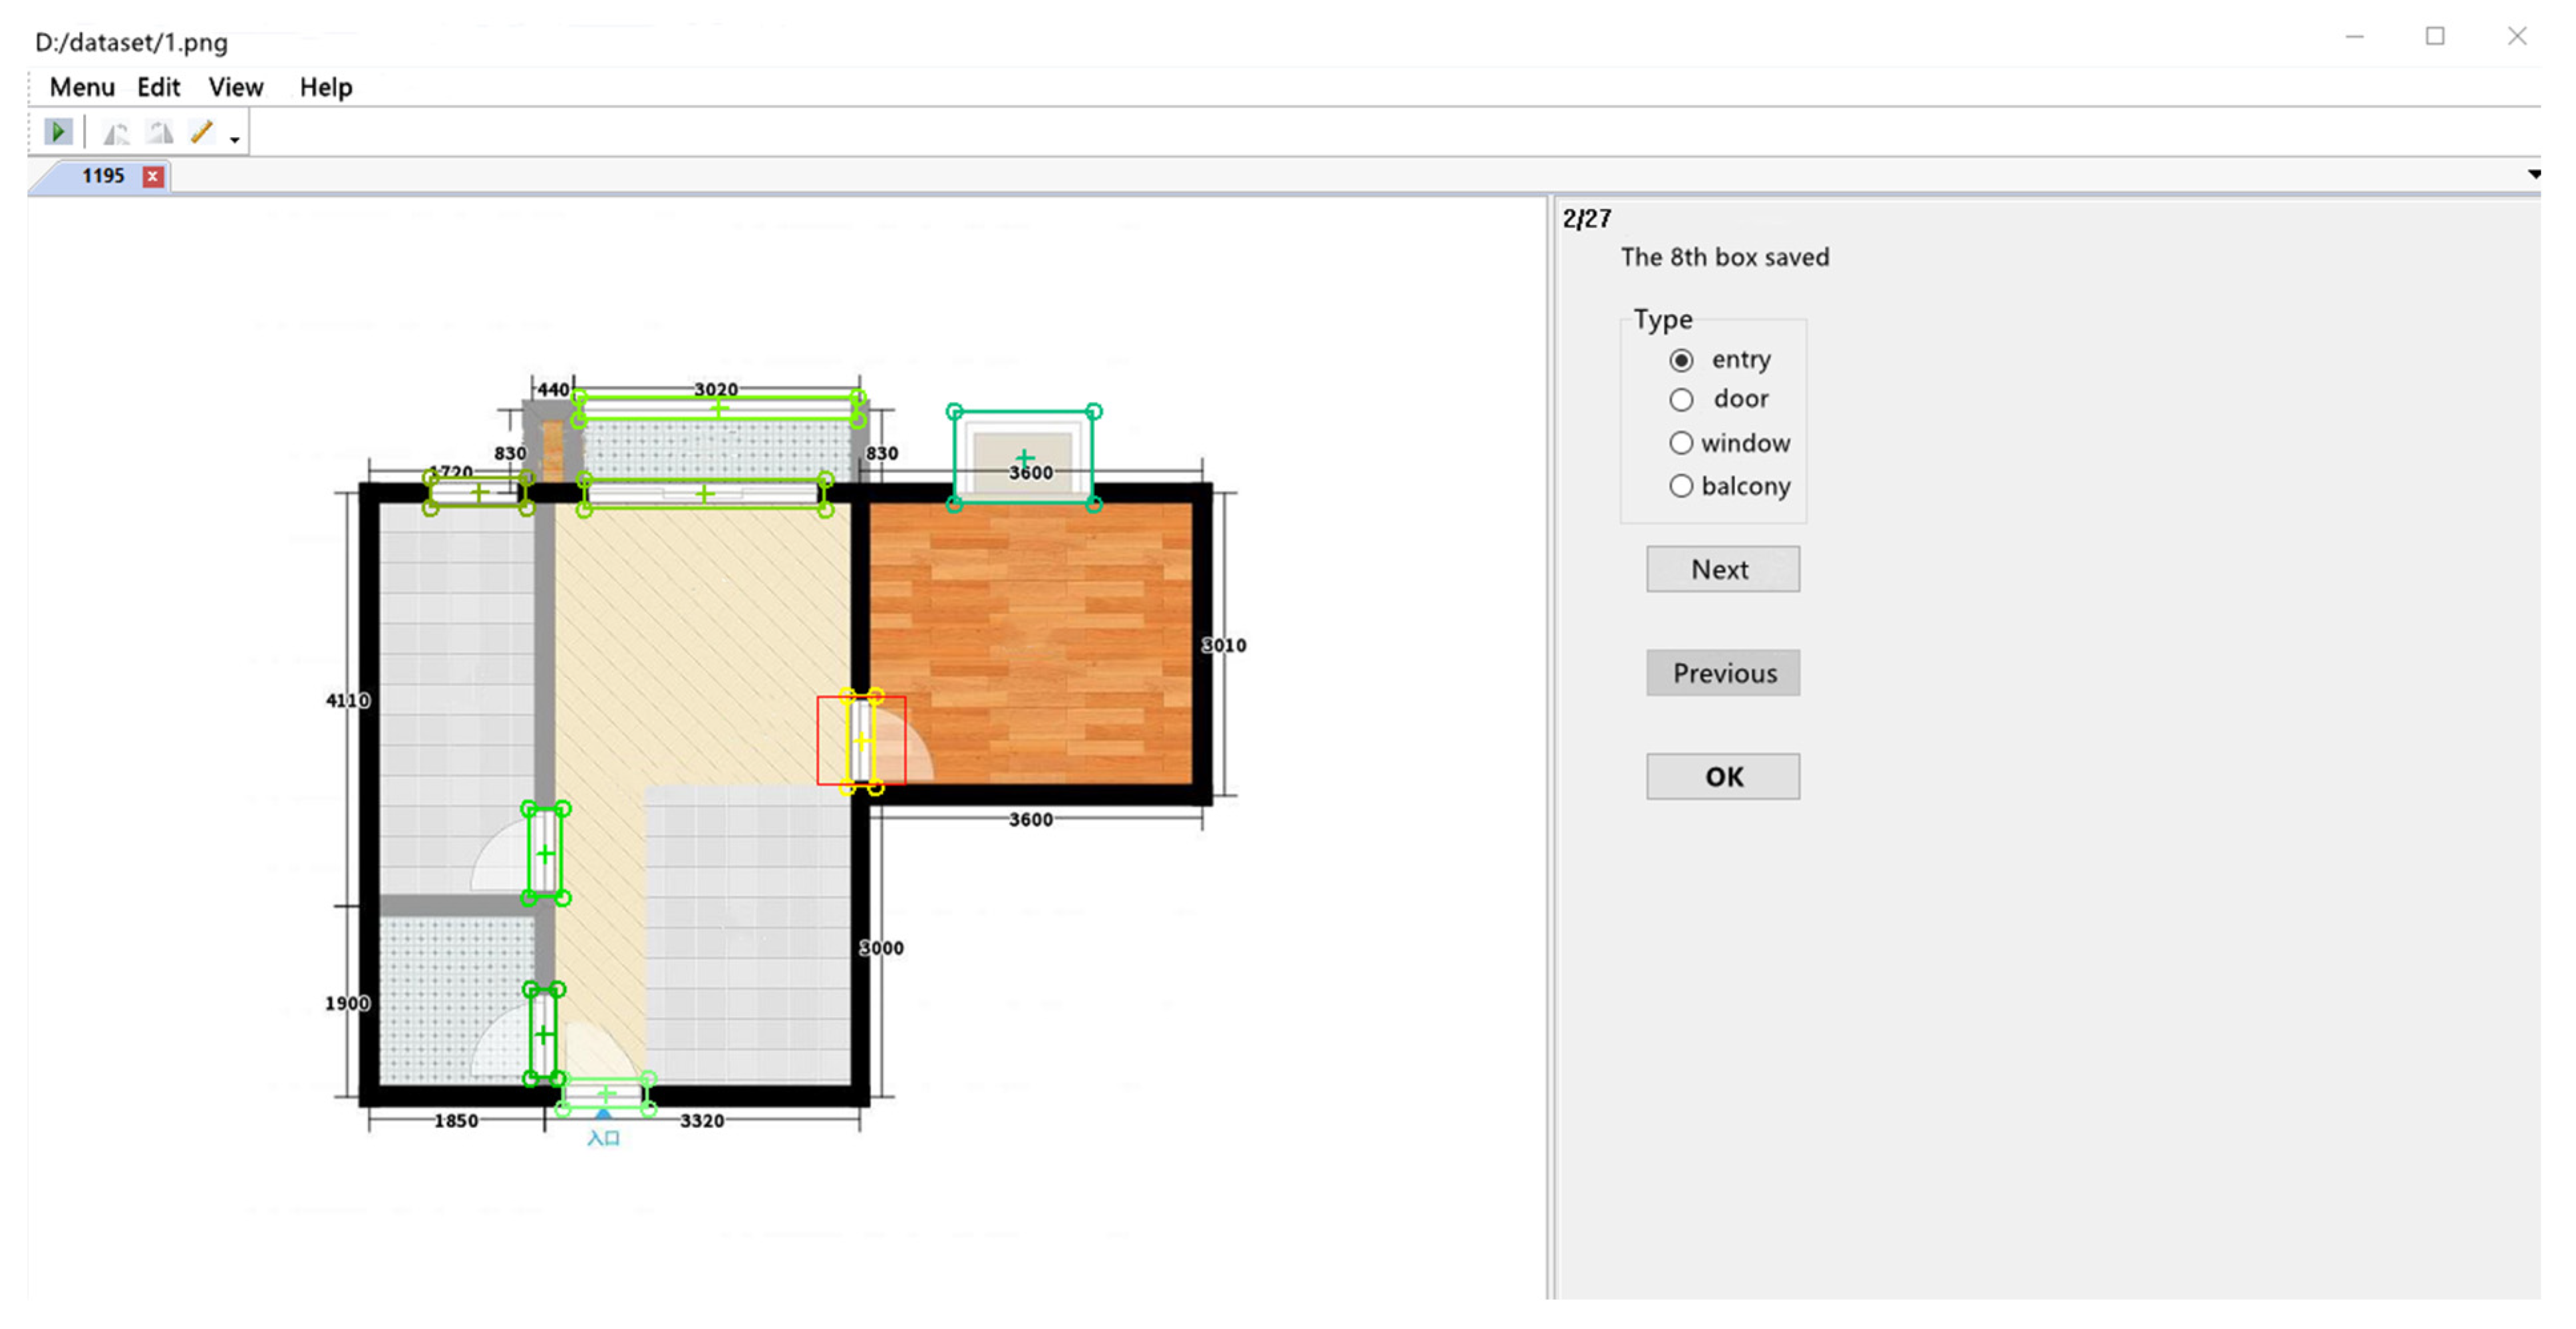This screenshot has height=1329, width=2576.
Task: Open the tab list arrow at the right end of the tab bar
Action: click(x=2534, y=174)
